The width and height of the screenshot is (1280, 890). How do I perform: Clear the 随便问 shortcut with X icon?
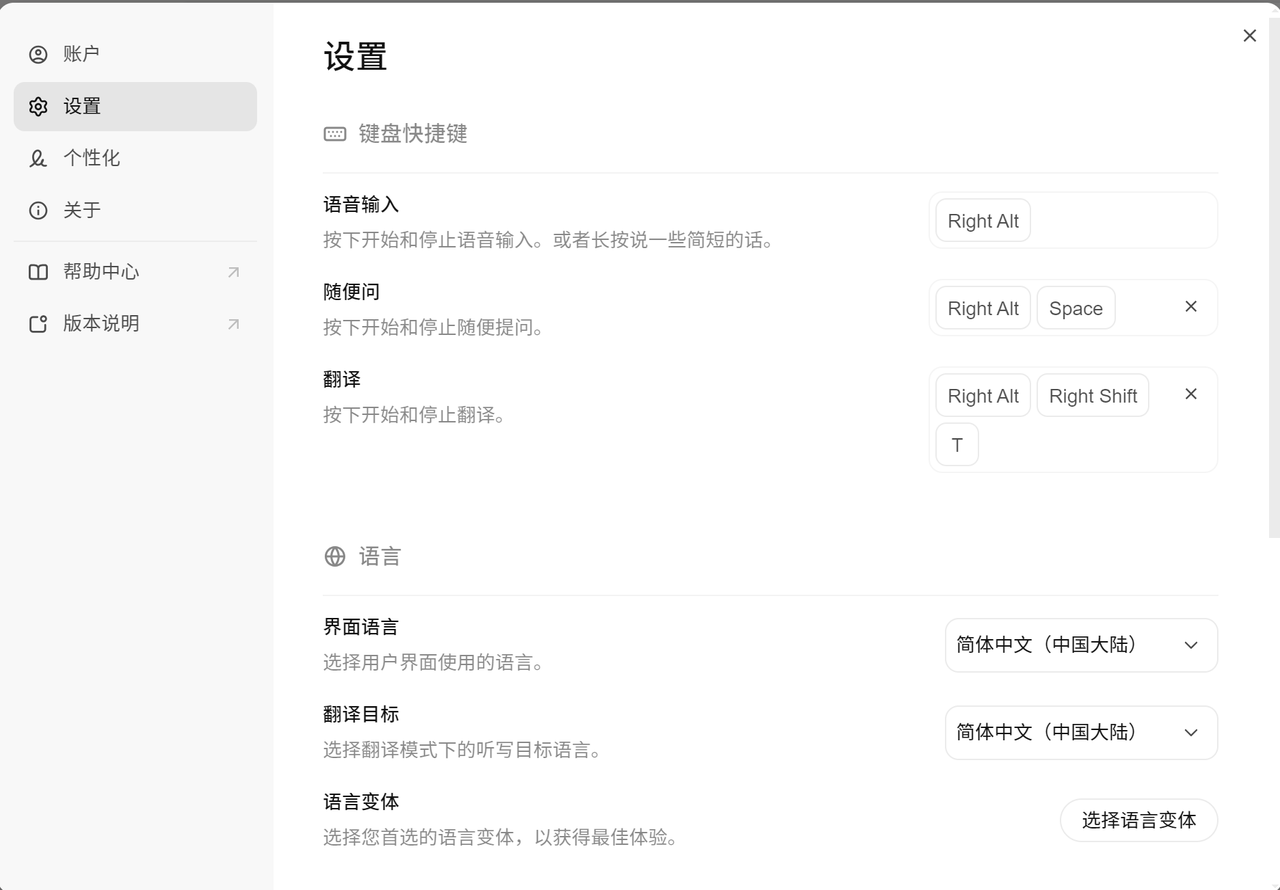coord(1190,307)
